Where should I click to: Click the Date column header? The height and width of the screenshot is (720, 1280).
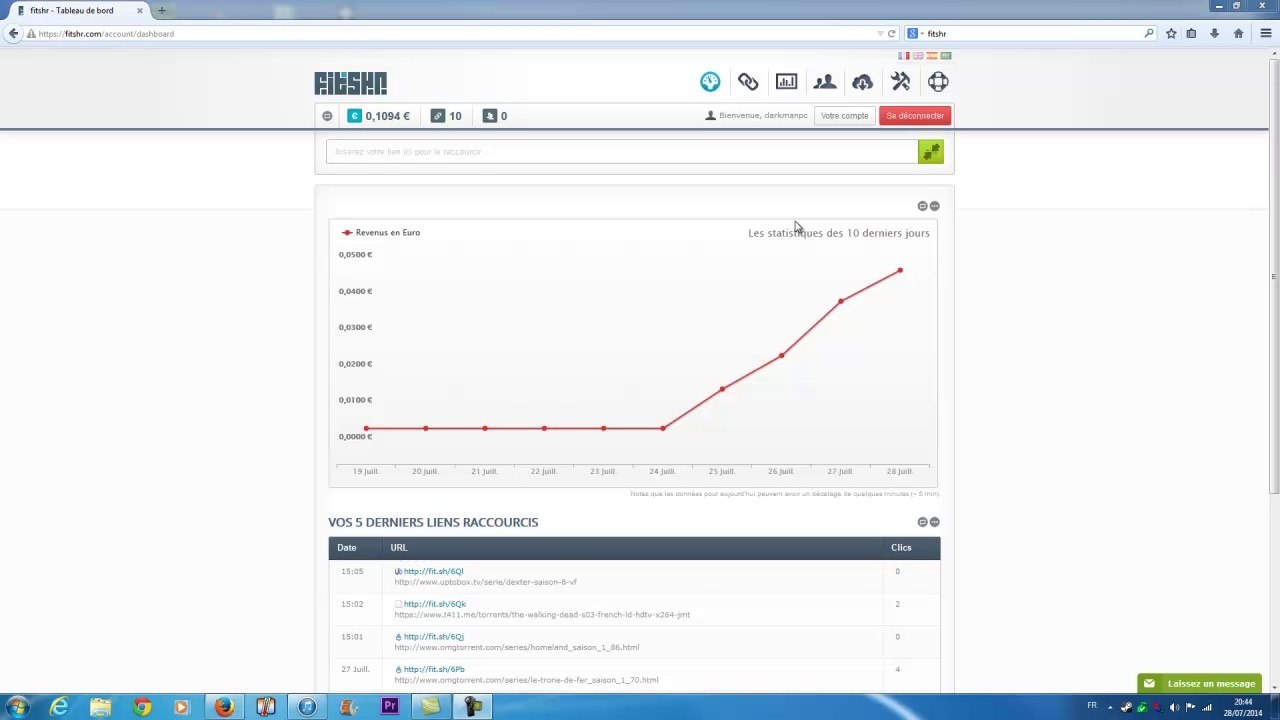(x=346, y=548)
